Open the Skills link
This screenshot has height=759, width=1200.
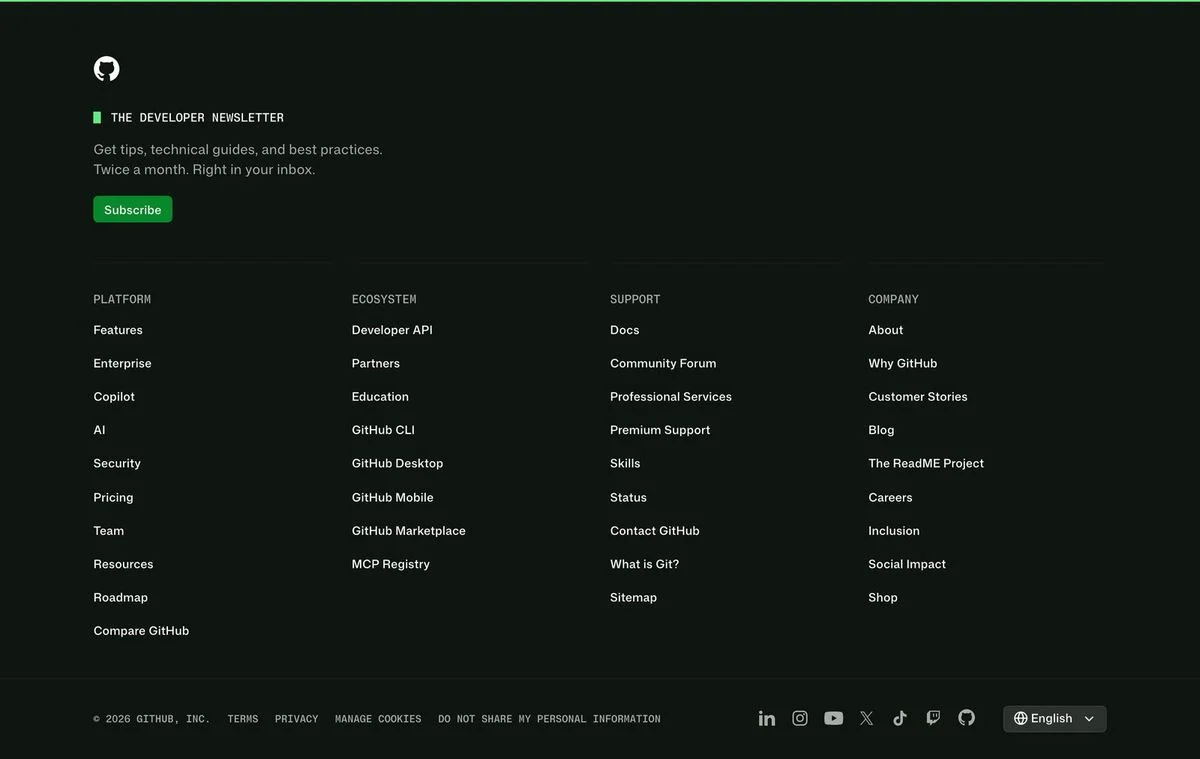625,463
